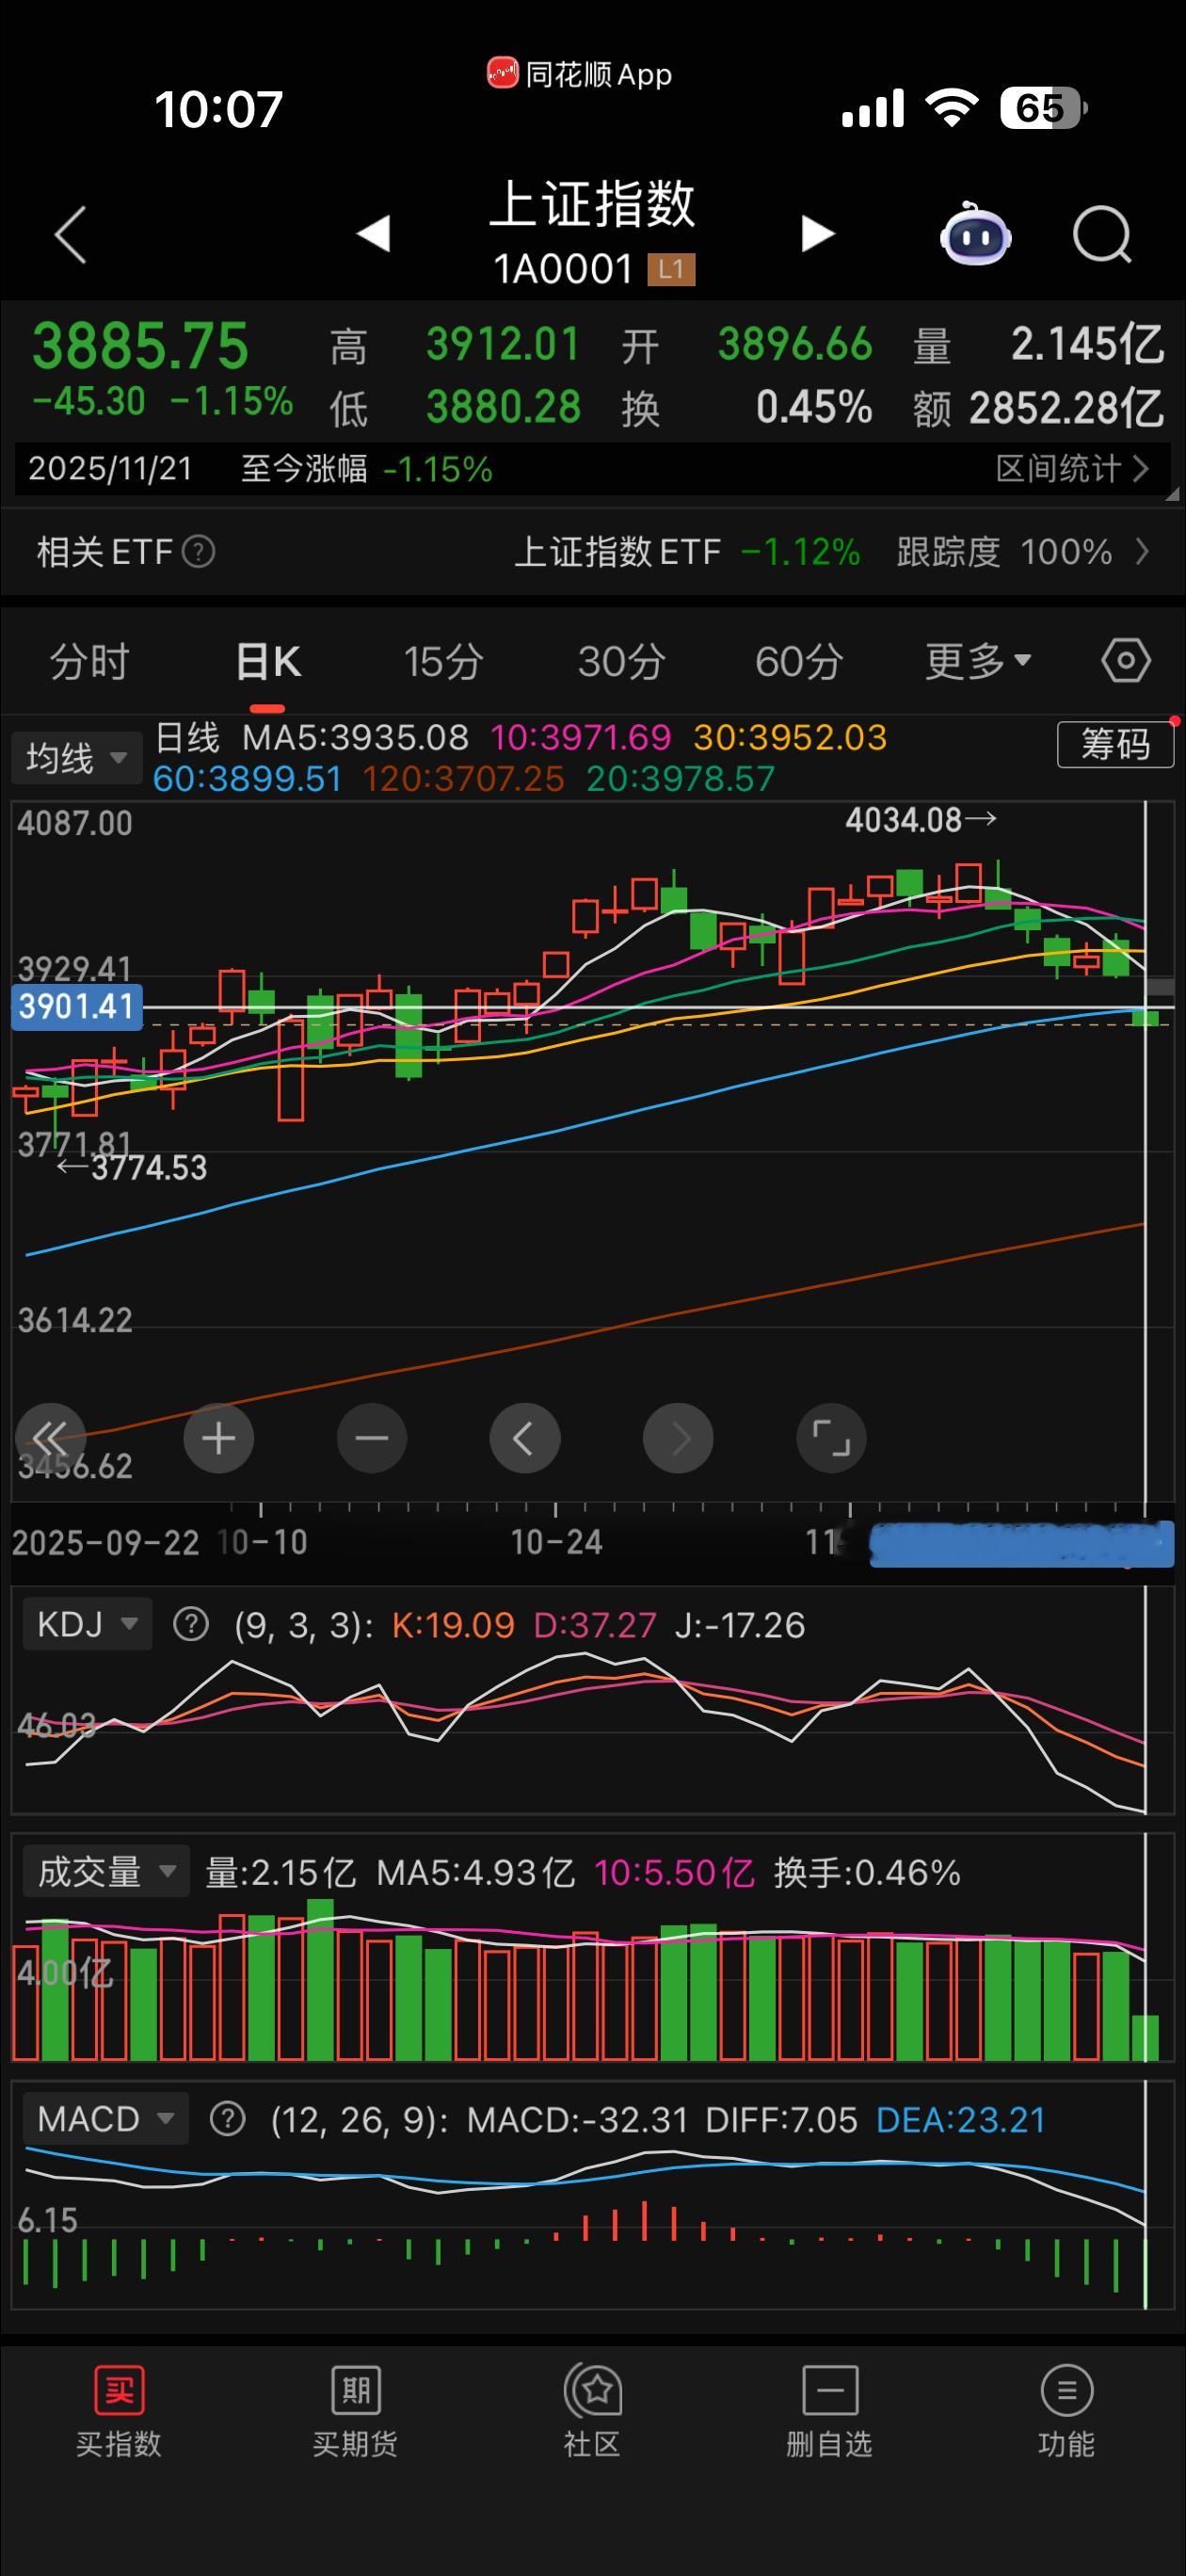Image resolution: width=1186 pixels, height=2576 pixels.
Task: Tap the 4034.08 high price marker
Action: pyautogui.click(x=921, y=820)
